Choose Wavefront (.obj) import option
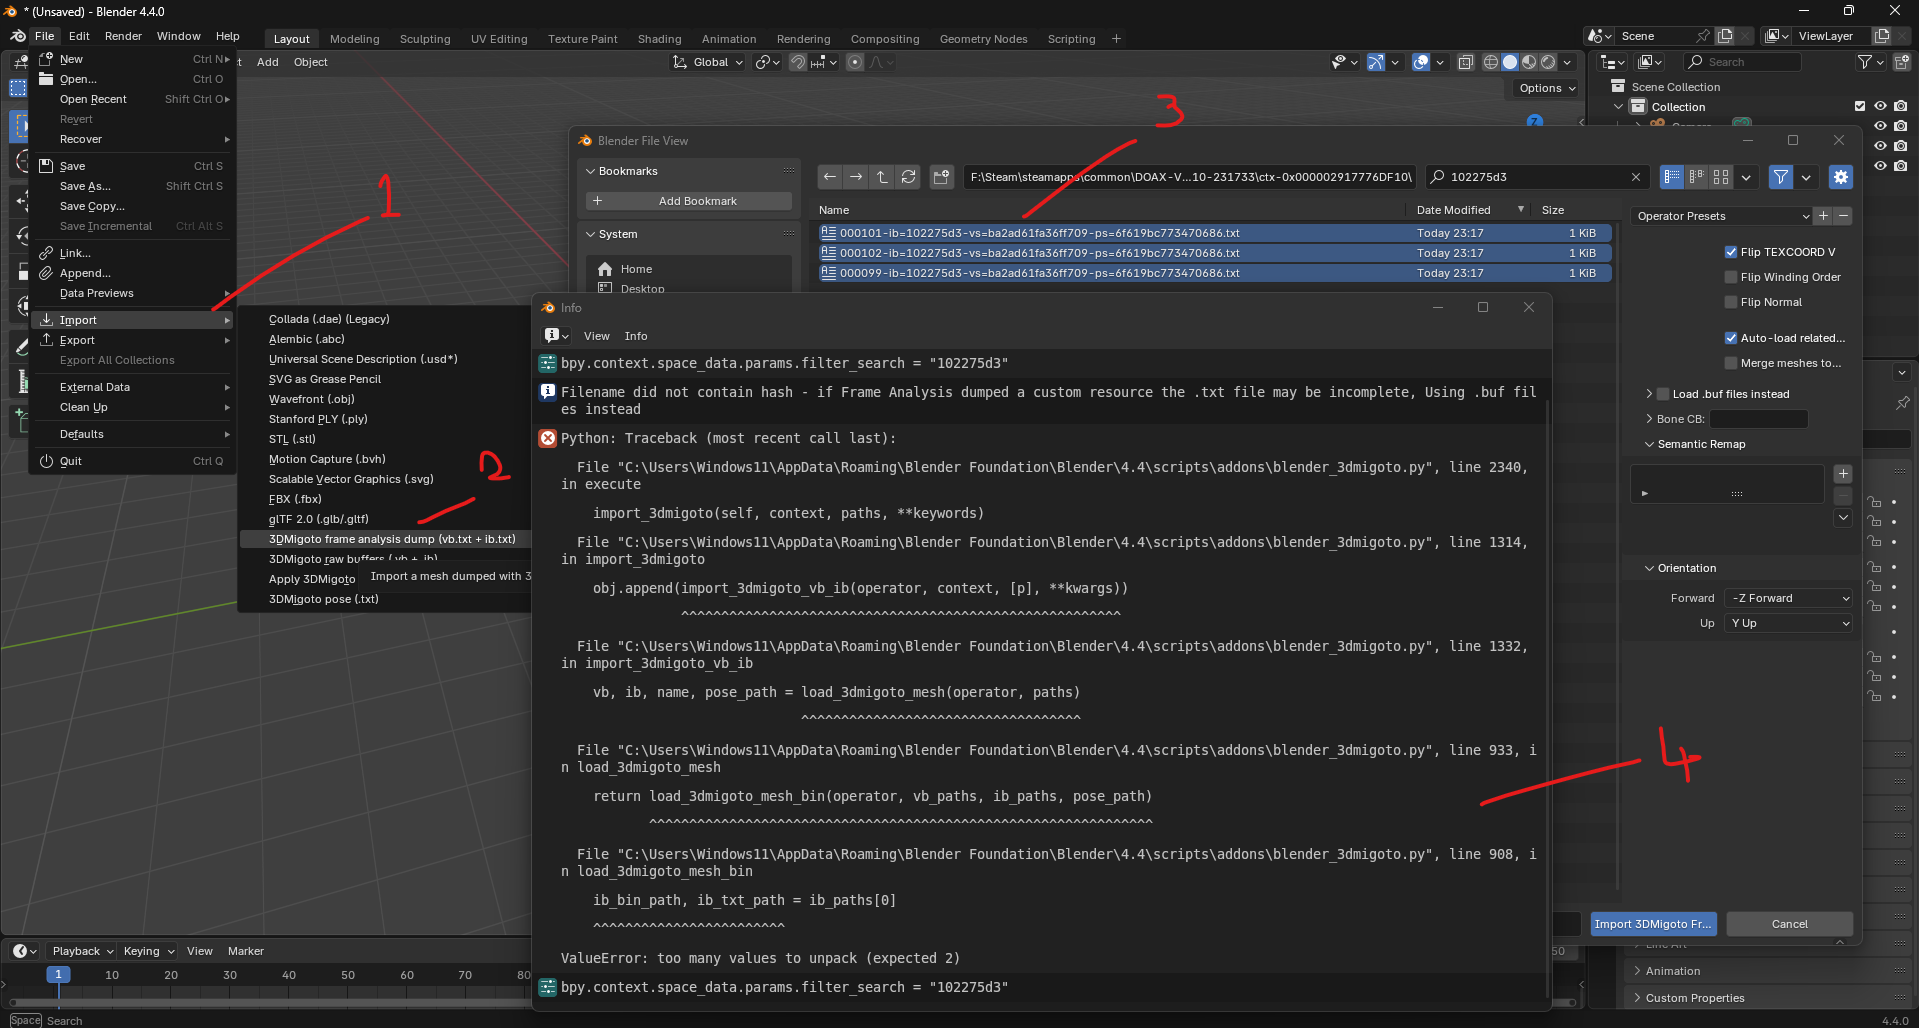This screenshot has width=1919, height=1028. click(x=312, y=399)
